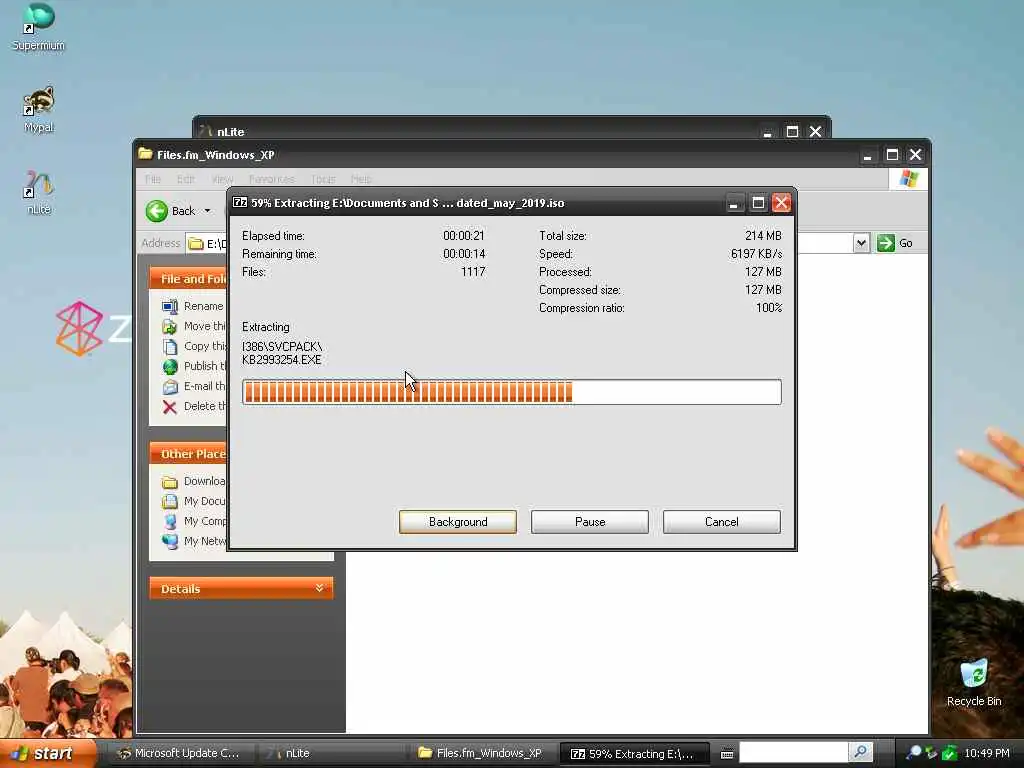
Task: Click the Files count 1117
Action: click(473, 272)
